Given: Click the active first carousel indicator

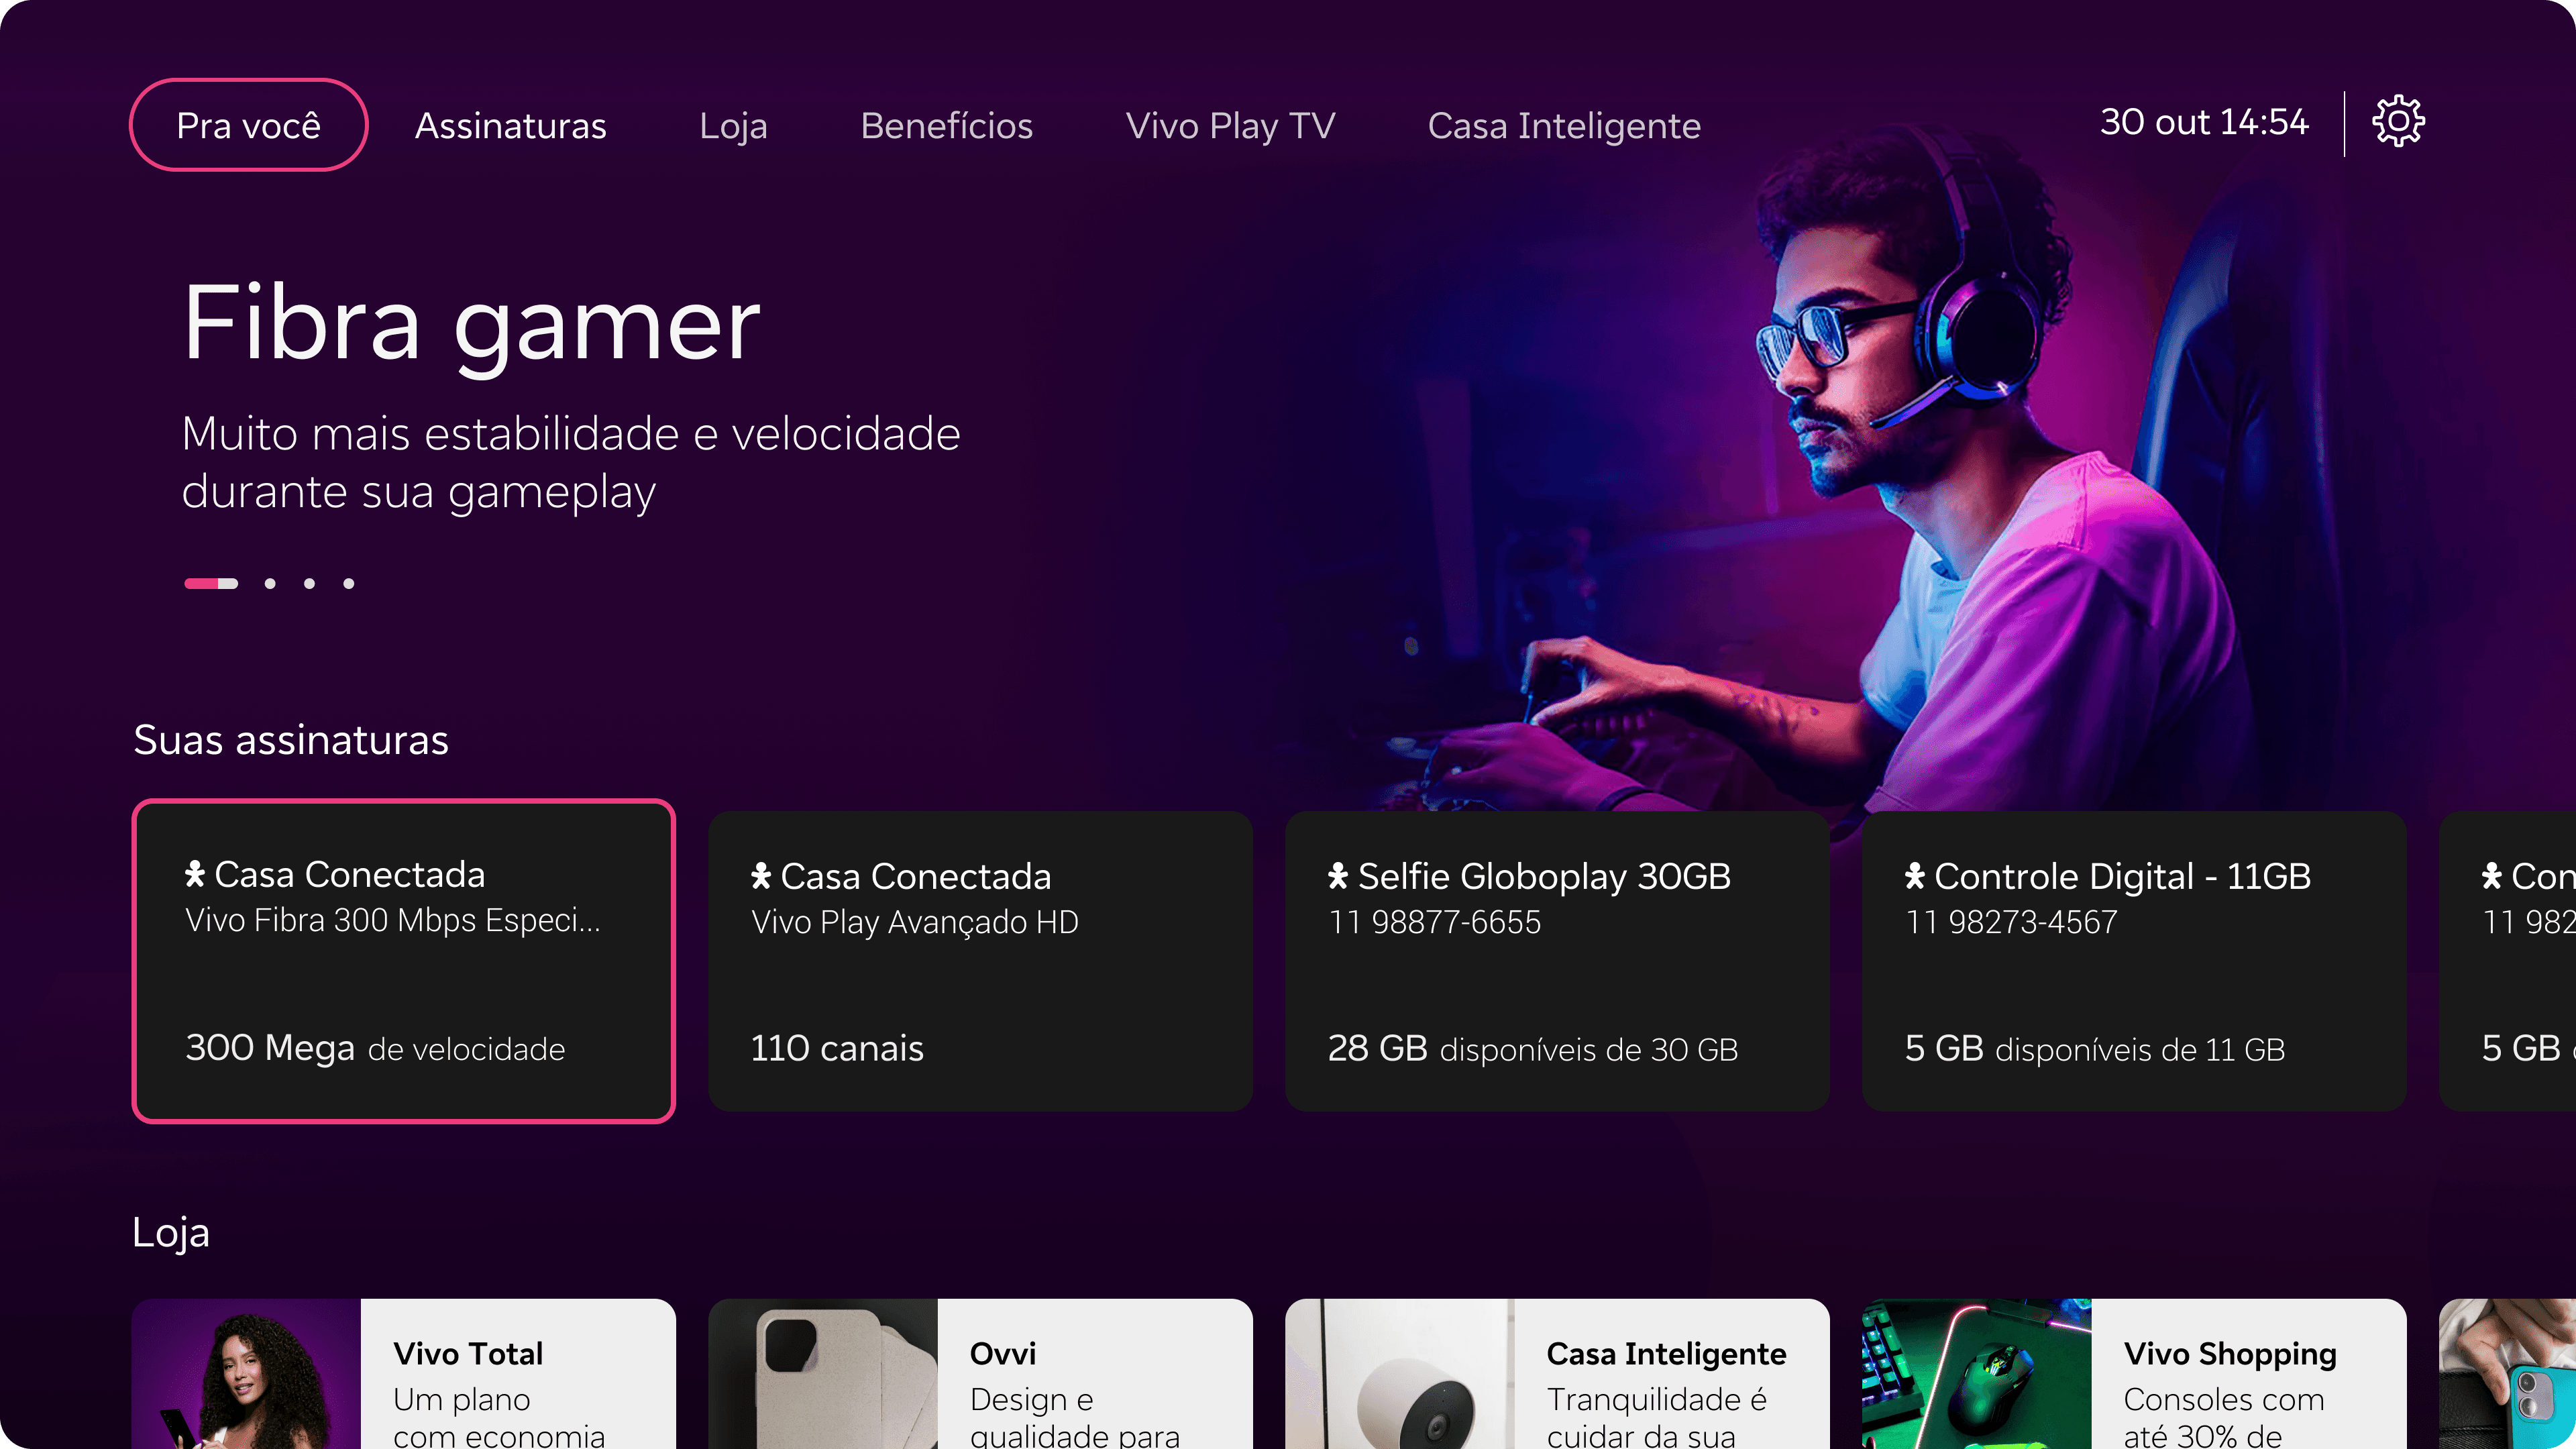Looking at the screenshot, I should (211, 583).
